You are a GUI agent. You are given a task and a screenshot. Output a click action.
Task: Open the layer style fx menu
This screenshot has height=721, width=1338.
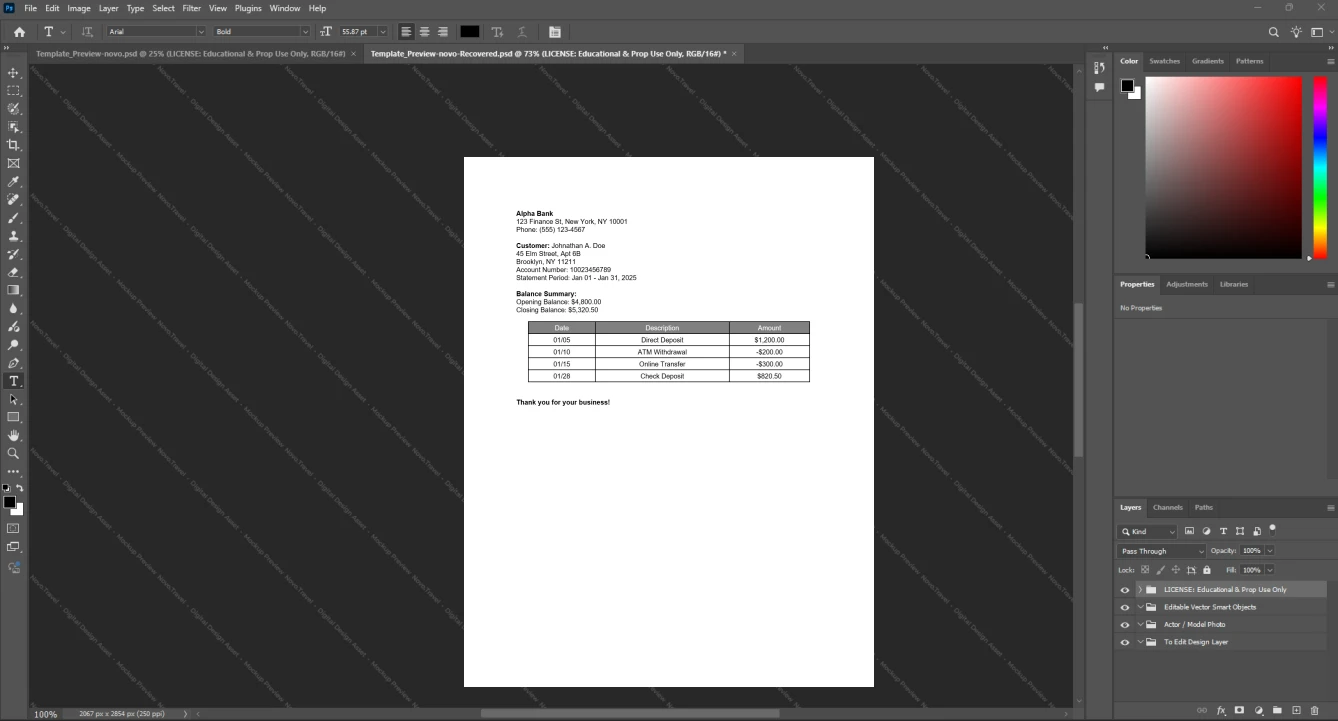point(1221,710)
